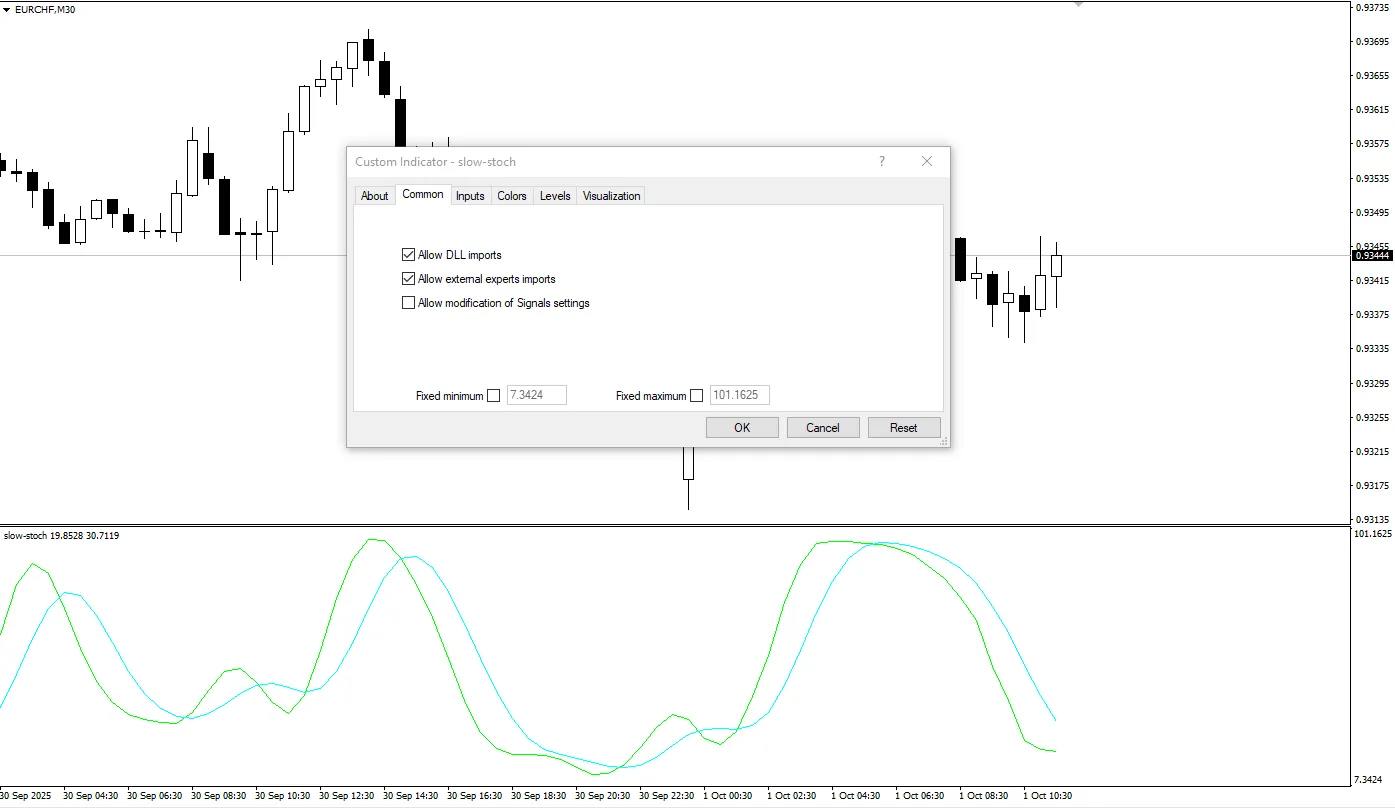Image resolution: width=1395 pixels, height=808 pixels.
Task: Click 0.93375 on the price axis
Action: coord(1372,315)
